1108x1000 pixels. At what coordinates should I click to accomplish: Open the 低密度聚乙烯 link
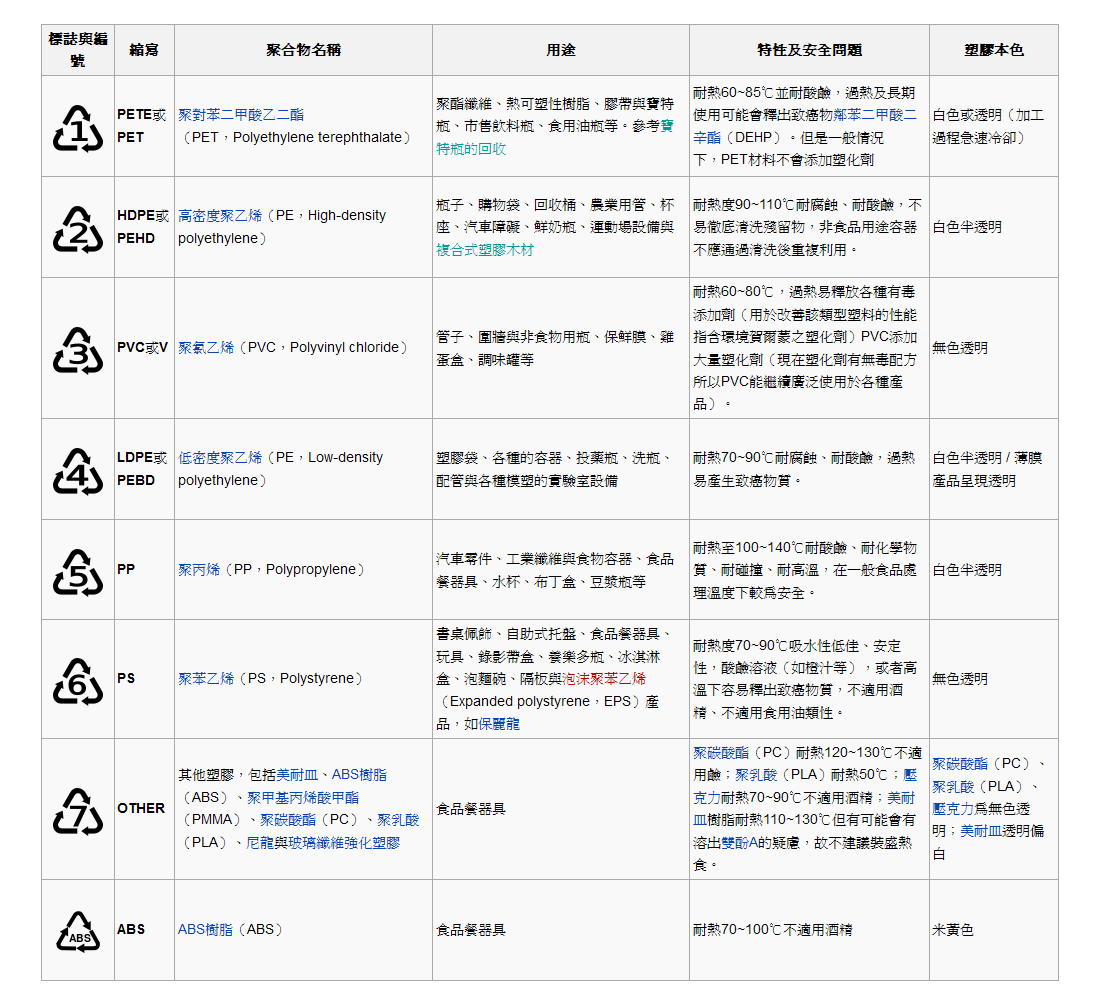click(x=220, y=458)
